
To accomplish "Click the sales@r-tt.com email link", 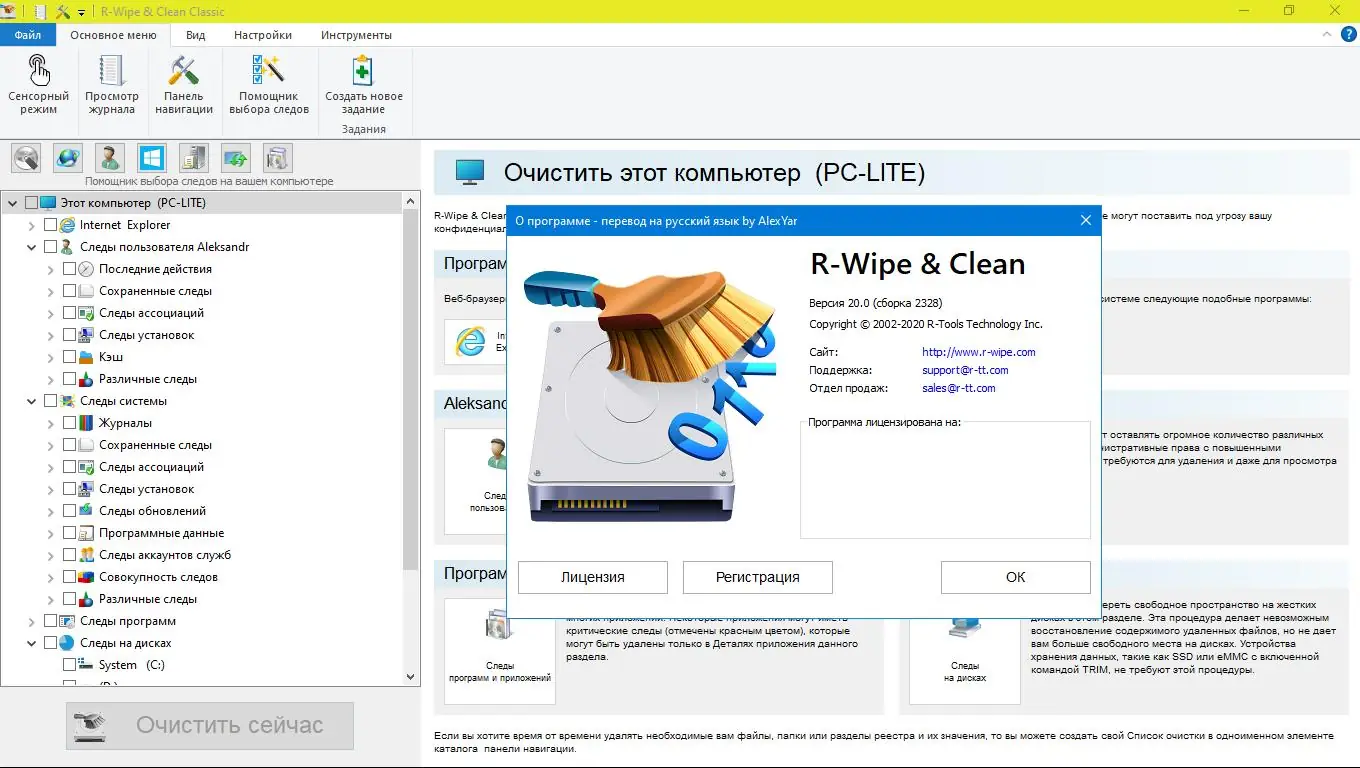I will [x=959, y=388].
